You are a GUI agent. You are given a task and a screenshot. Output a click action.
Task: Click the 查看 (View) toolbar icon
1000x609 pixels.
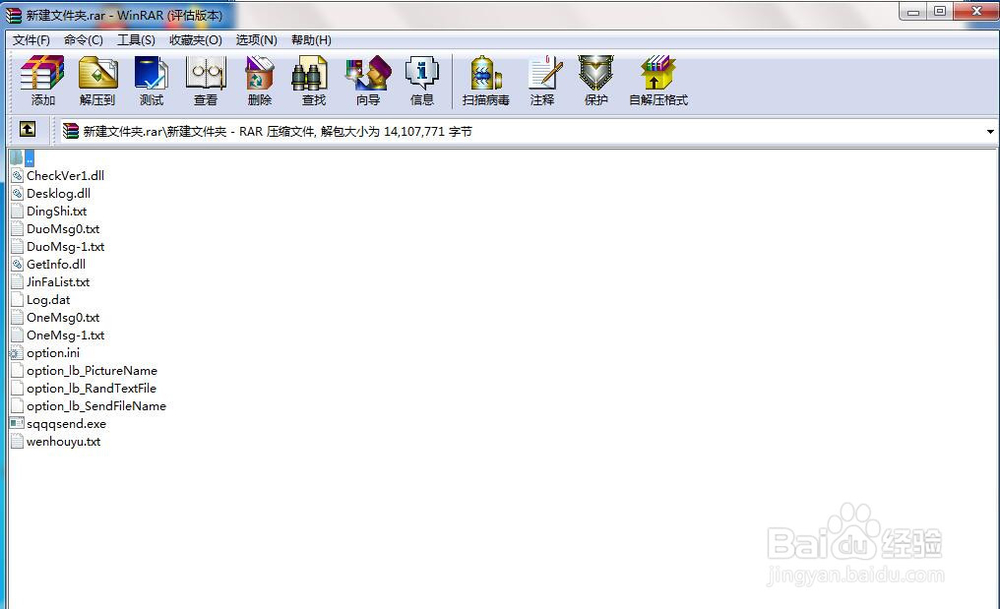pyautogui.click(x=205, y=80)
